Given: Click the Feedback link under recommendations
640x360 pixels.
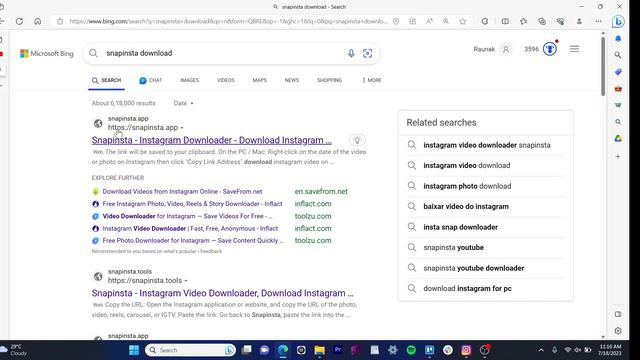Looking at the screenshot, I should click(x=211, y=251).
